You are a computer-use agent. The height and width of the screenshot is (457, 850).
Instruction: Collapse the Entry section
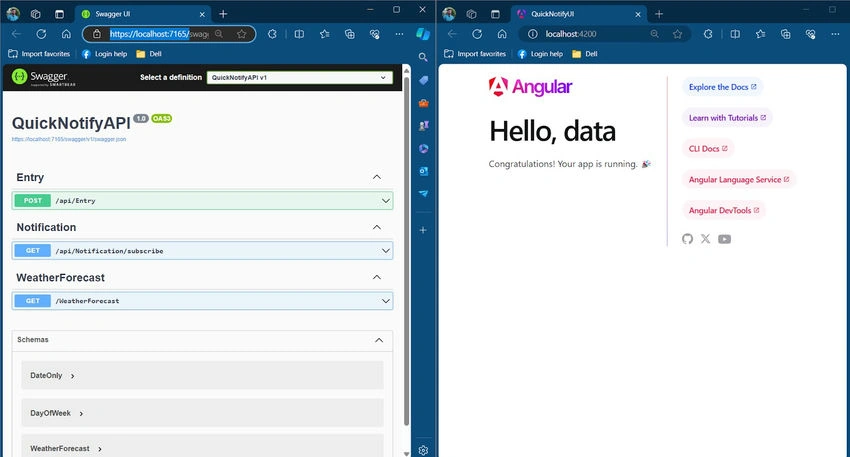pyautogui.click(x=377, y=177)
